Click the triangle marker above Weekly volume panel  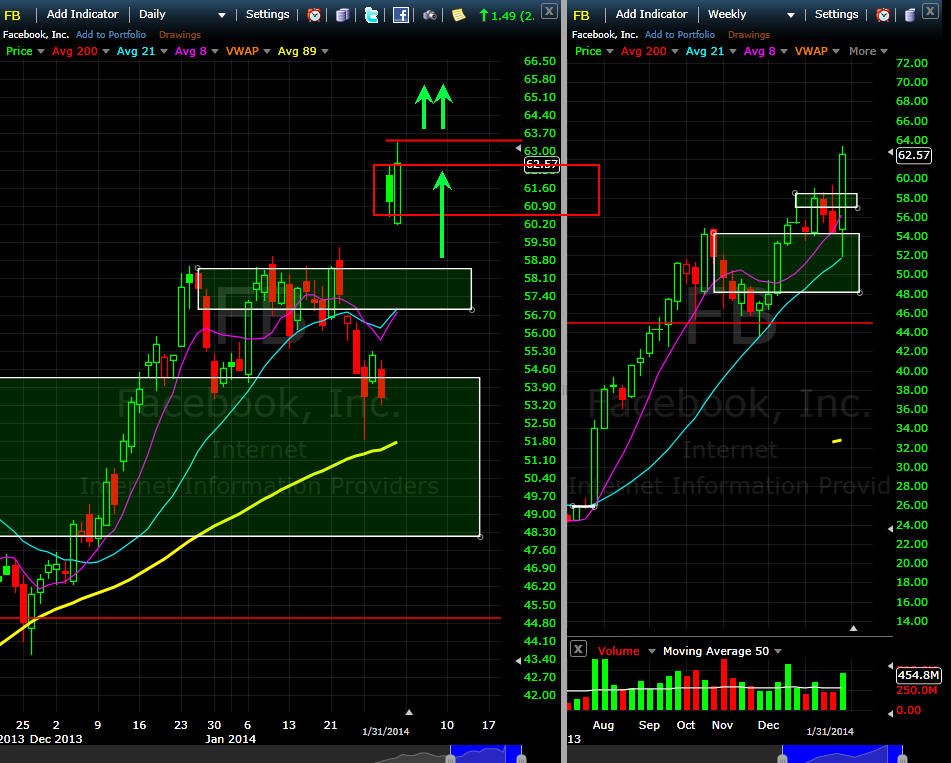coord(853,628)
